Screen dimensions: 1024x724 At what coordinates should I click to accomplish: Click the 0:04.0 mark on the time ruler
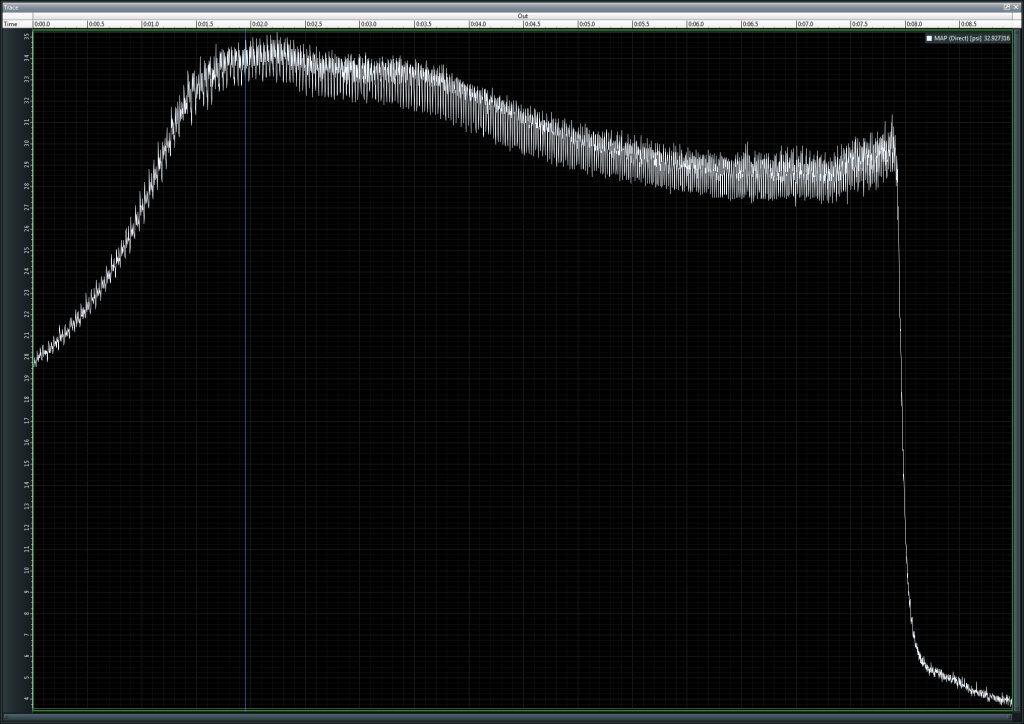[477, 24]
